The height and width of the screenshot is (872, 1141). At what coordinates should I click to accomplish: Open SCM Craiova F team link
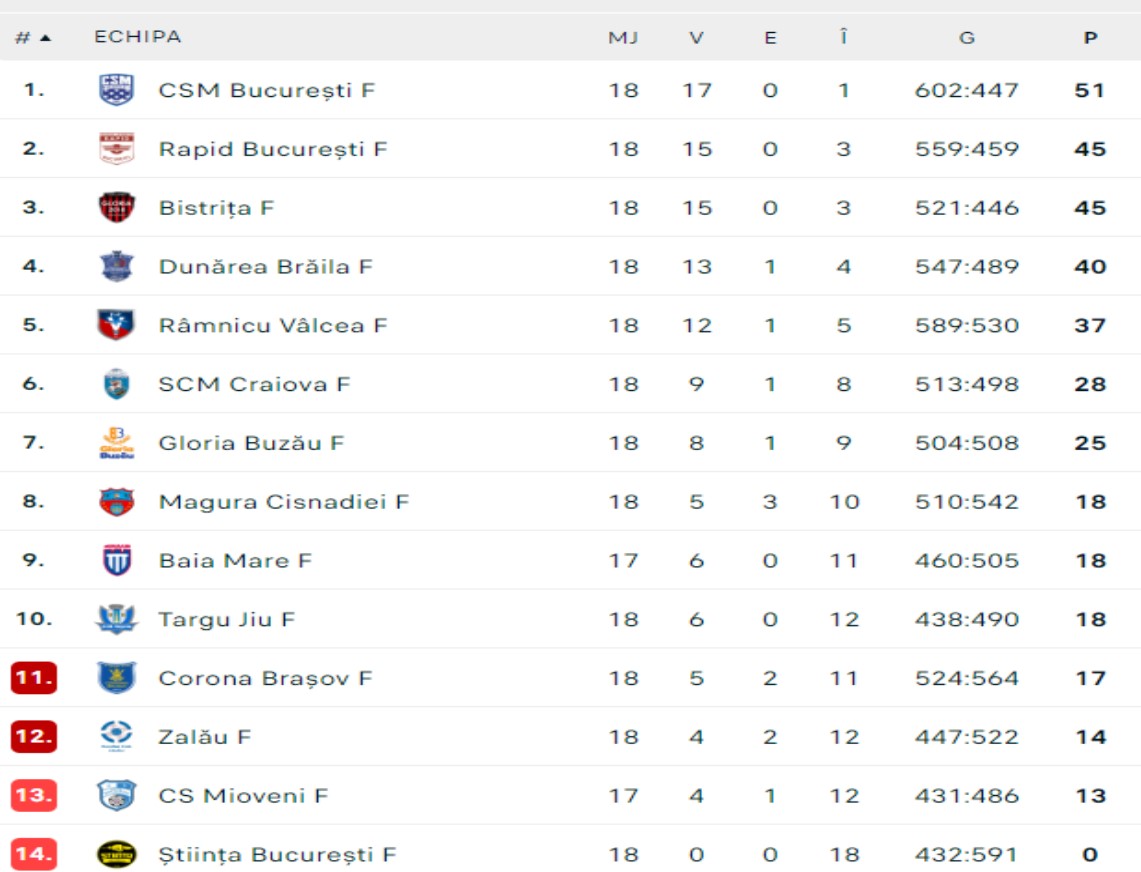click(254, 384)
